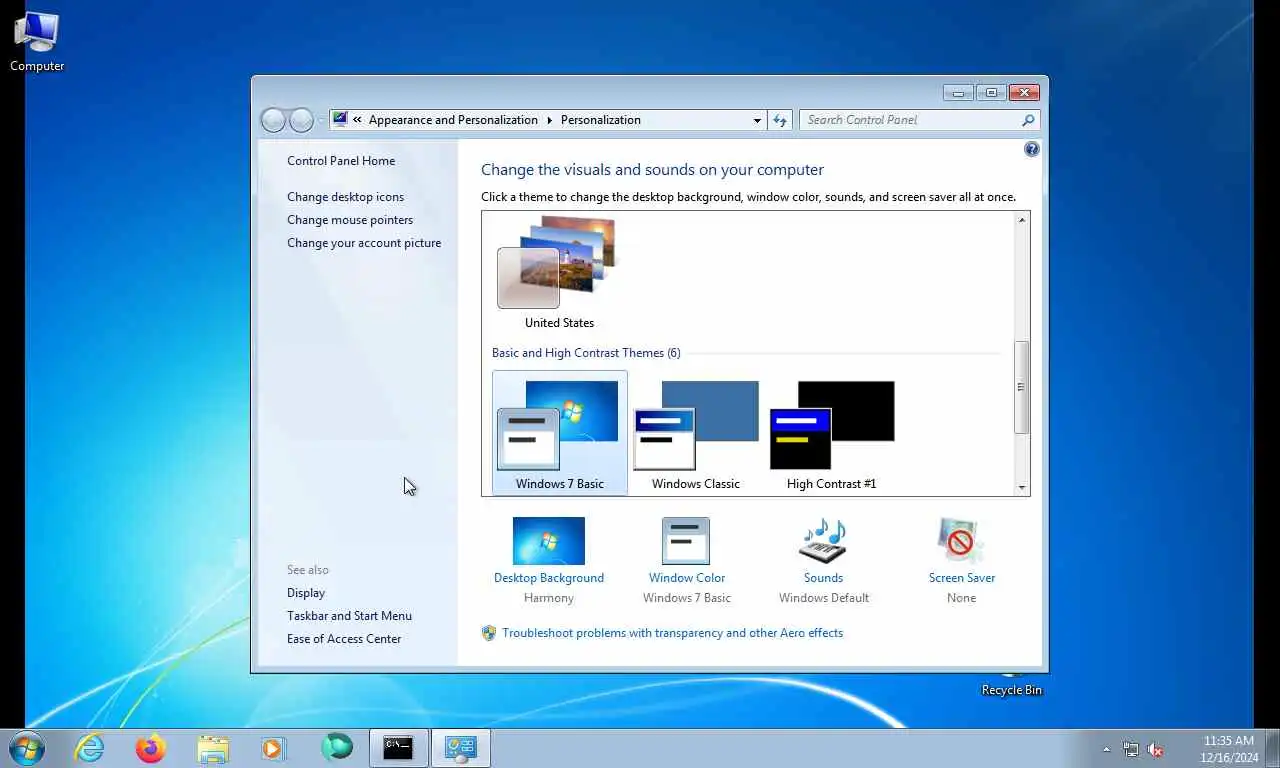The image size is (1280, 768).
Task: Click Basic and High Contrast Themes header
Action: coord(586,353)
